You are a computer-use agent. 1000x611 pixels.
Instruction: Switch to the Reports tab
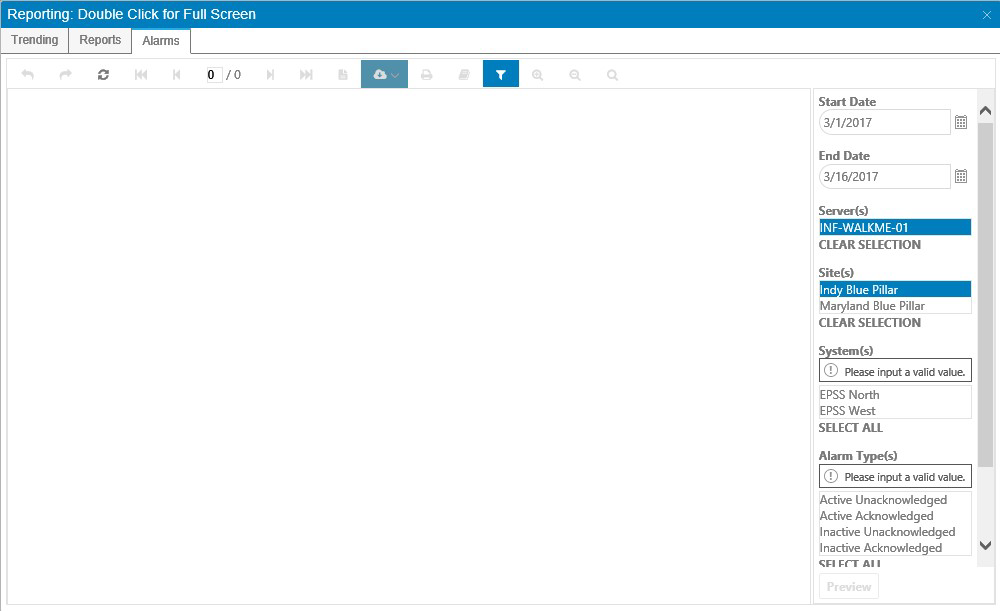(100, 40)
